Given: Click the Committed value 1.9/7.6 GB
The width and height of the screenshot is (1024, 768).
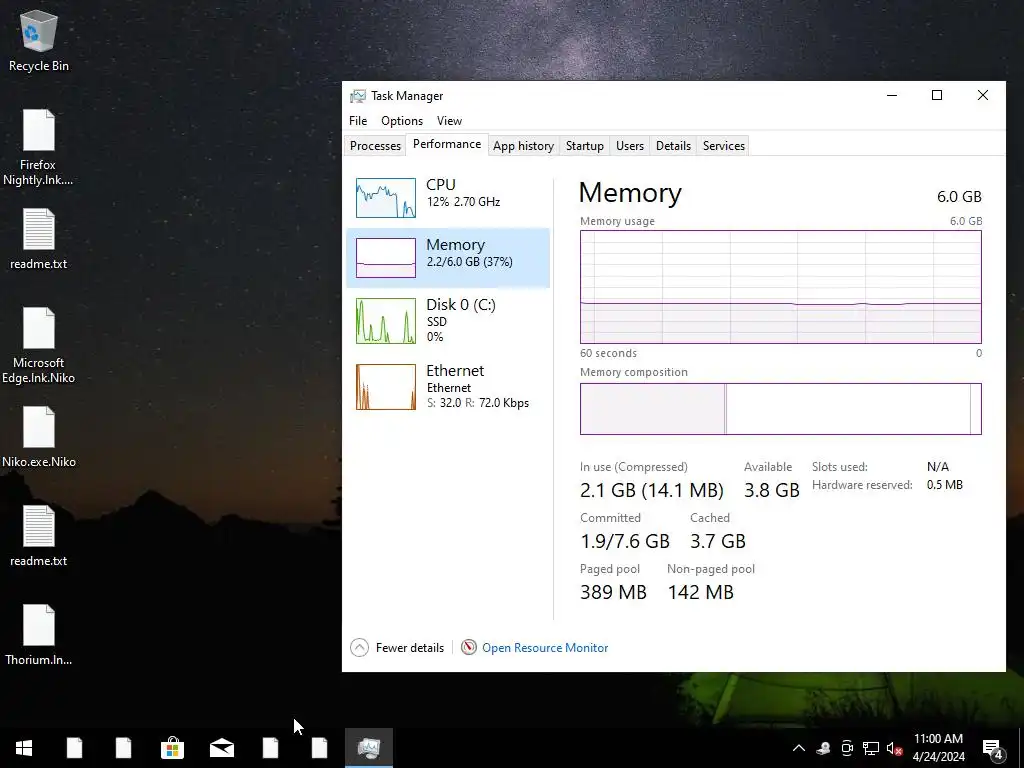Looking at the screenshot, I should click(x=625, y=541).
